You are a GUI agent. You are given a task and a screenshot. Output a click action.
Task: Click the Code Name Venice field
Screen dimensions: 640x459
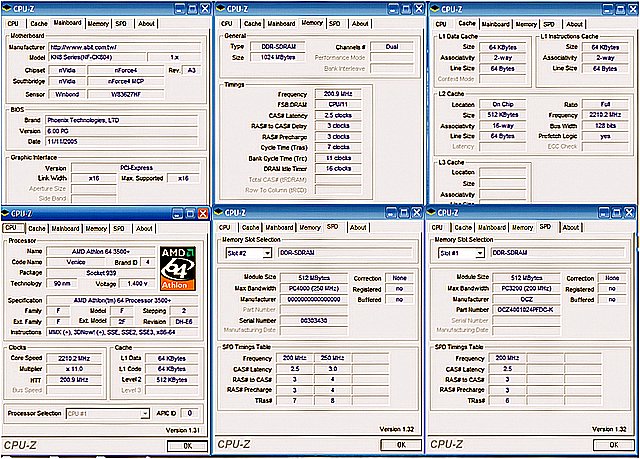tap(76, 262)
